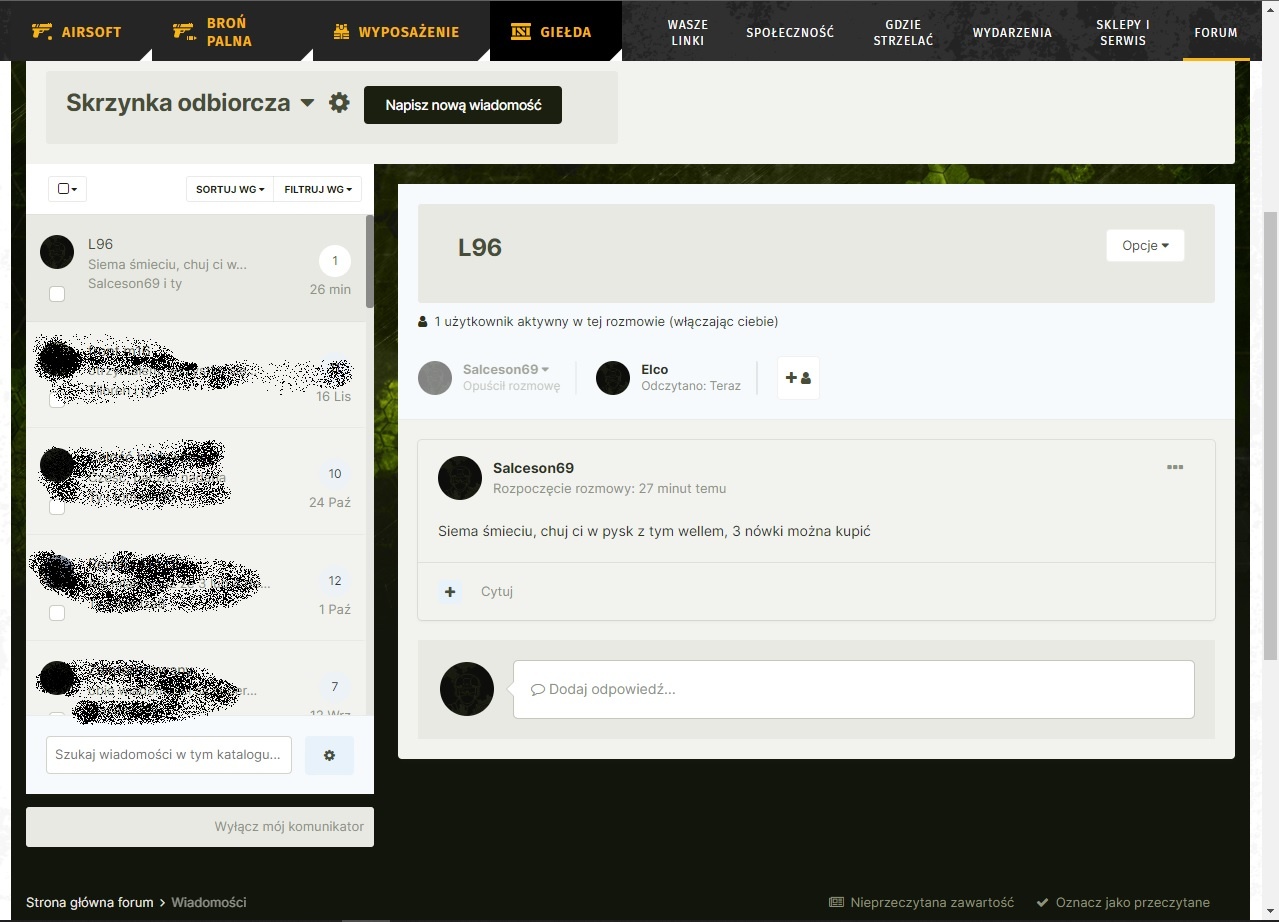This screenshot has height=922, width=1279.
Task: Expand the Filtruj wg dropdown
Action: 318,189
